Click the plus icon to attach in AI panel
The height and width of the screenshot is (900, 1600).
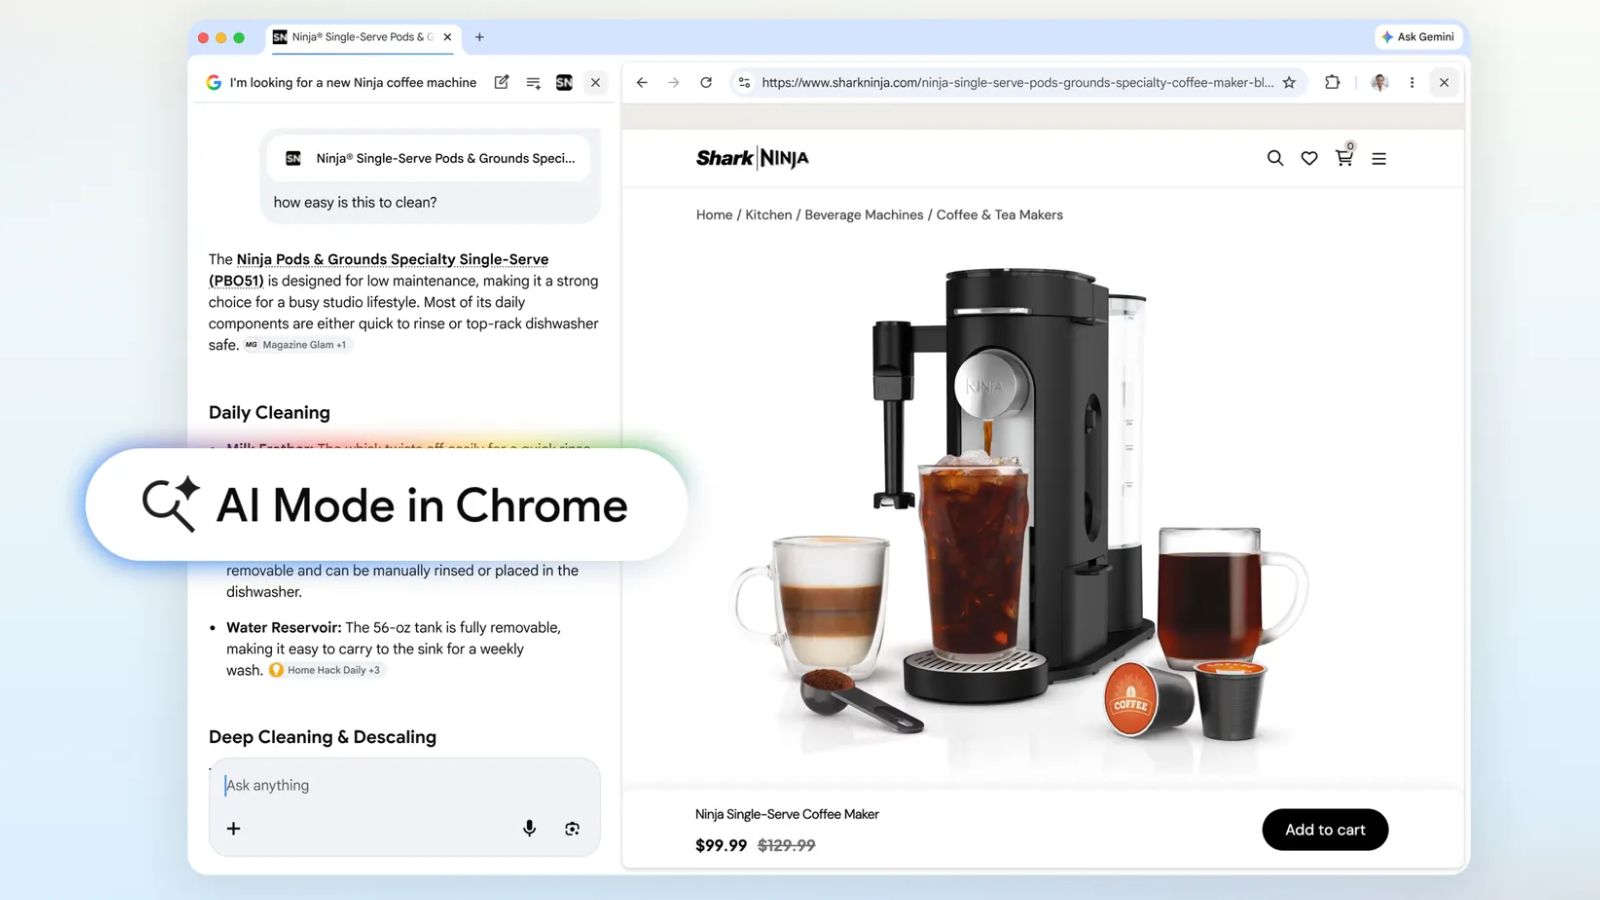click(x=233, y=828)
